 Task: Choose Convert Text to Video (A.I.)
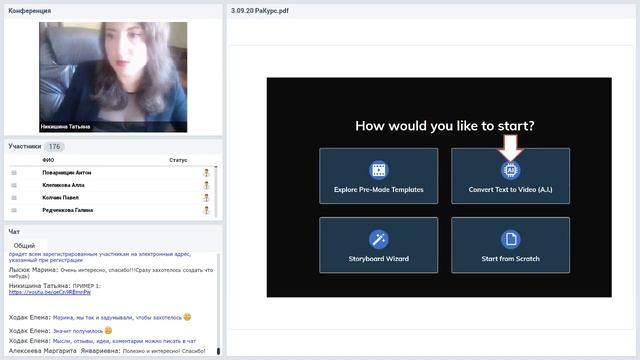point(510,176)
